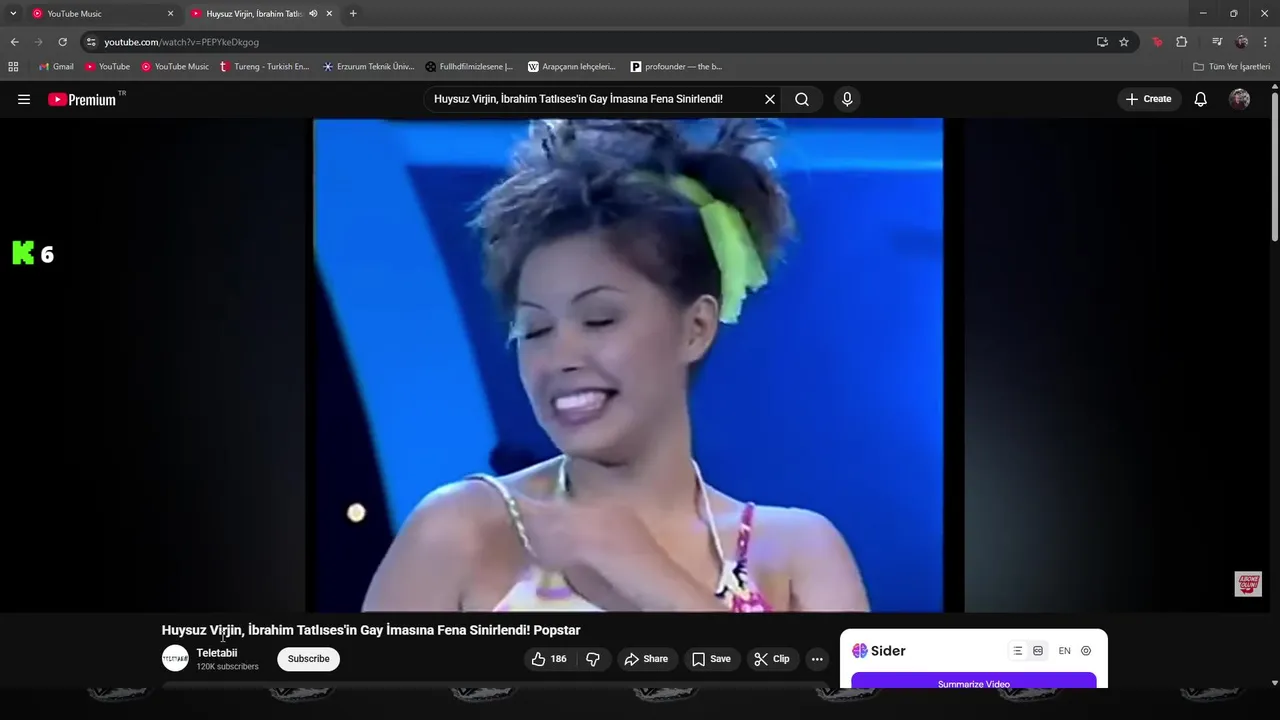This screenshot has width=1280, height=720.
Task: Open Tüm Yer İşaretleri bookmarks folder
Action: (x=1231, y=67)
